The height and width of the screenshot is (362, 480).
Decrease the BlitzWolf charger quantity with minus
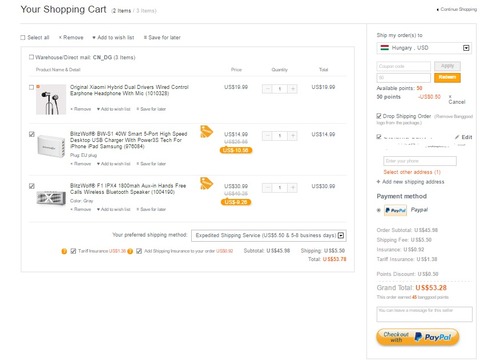point(267,136)
